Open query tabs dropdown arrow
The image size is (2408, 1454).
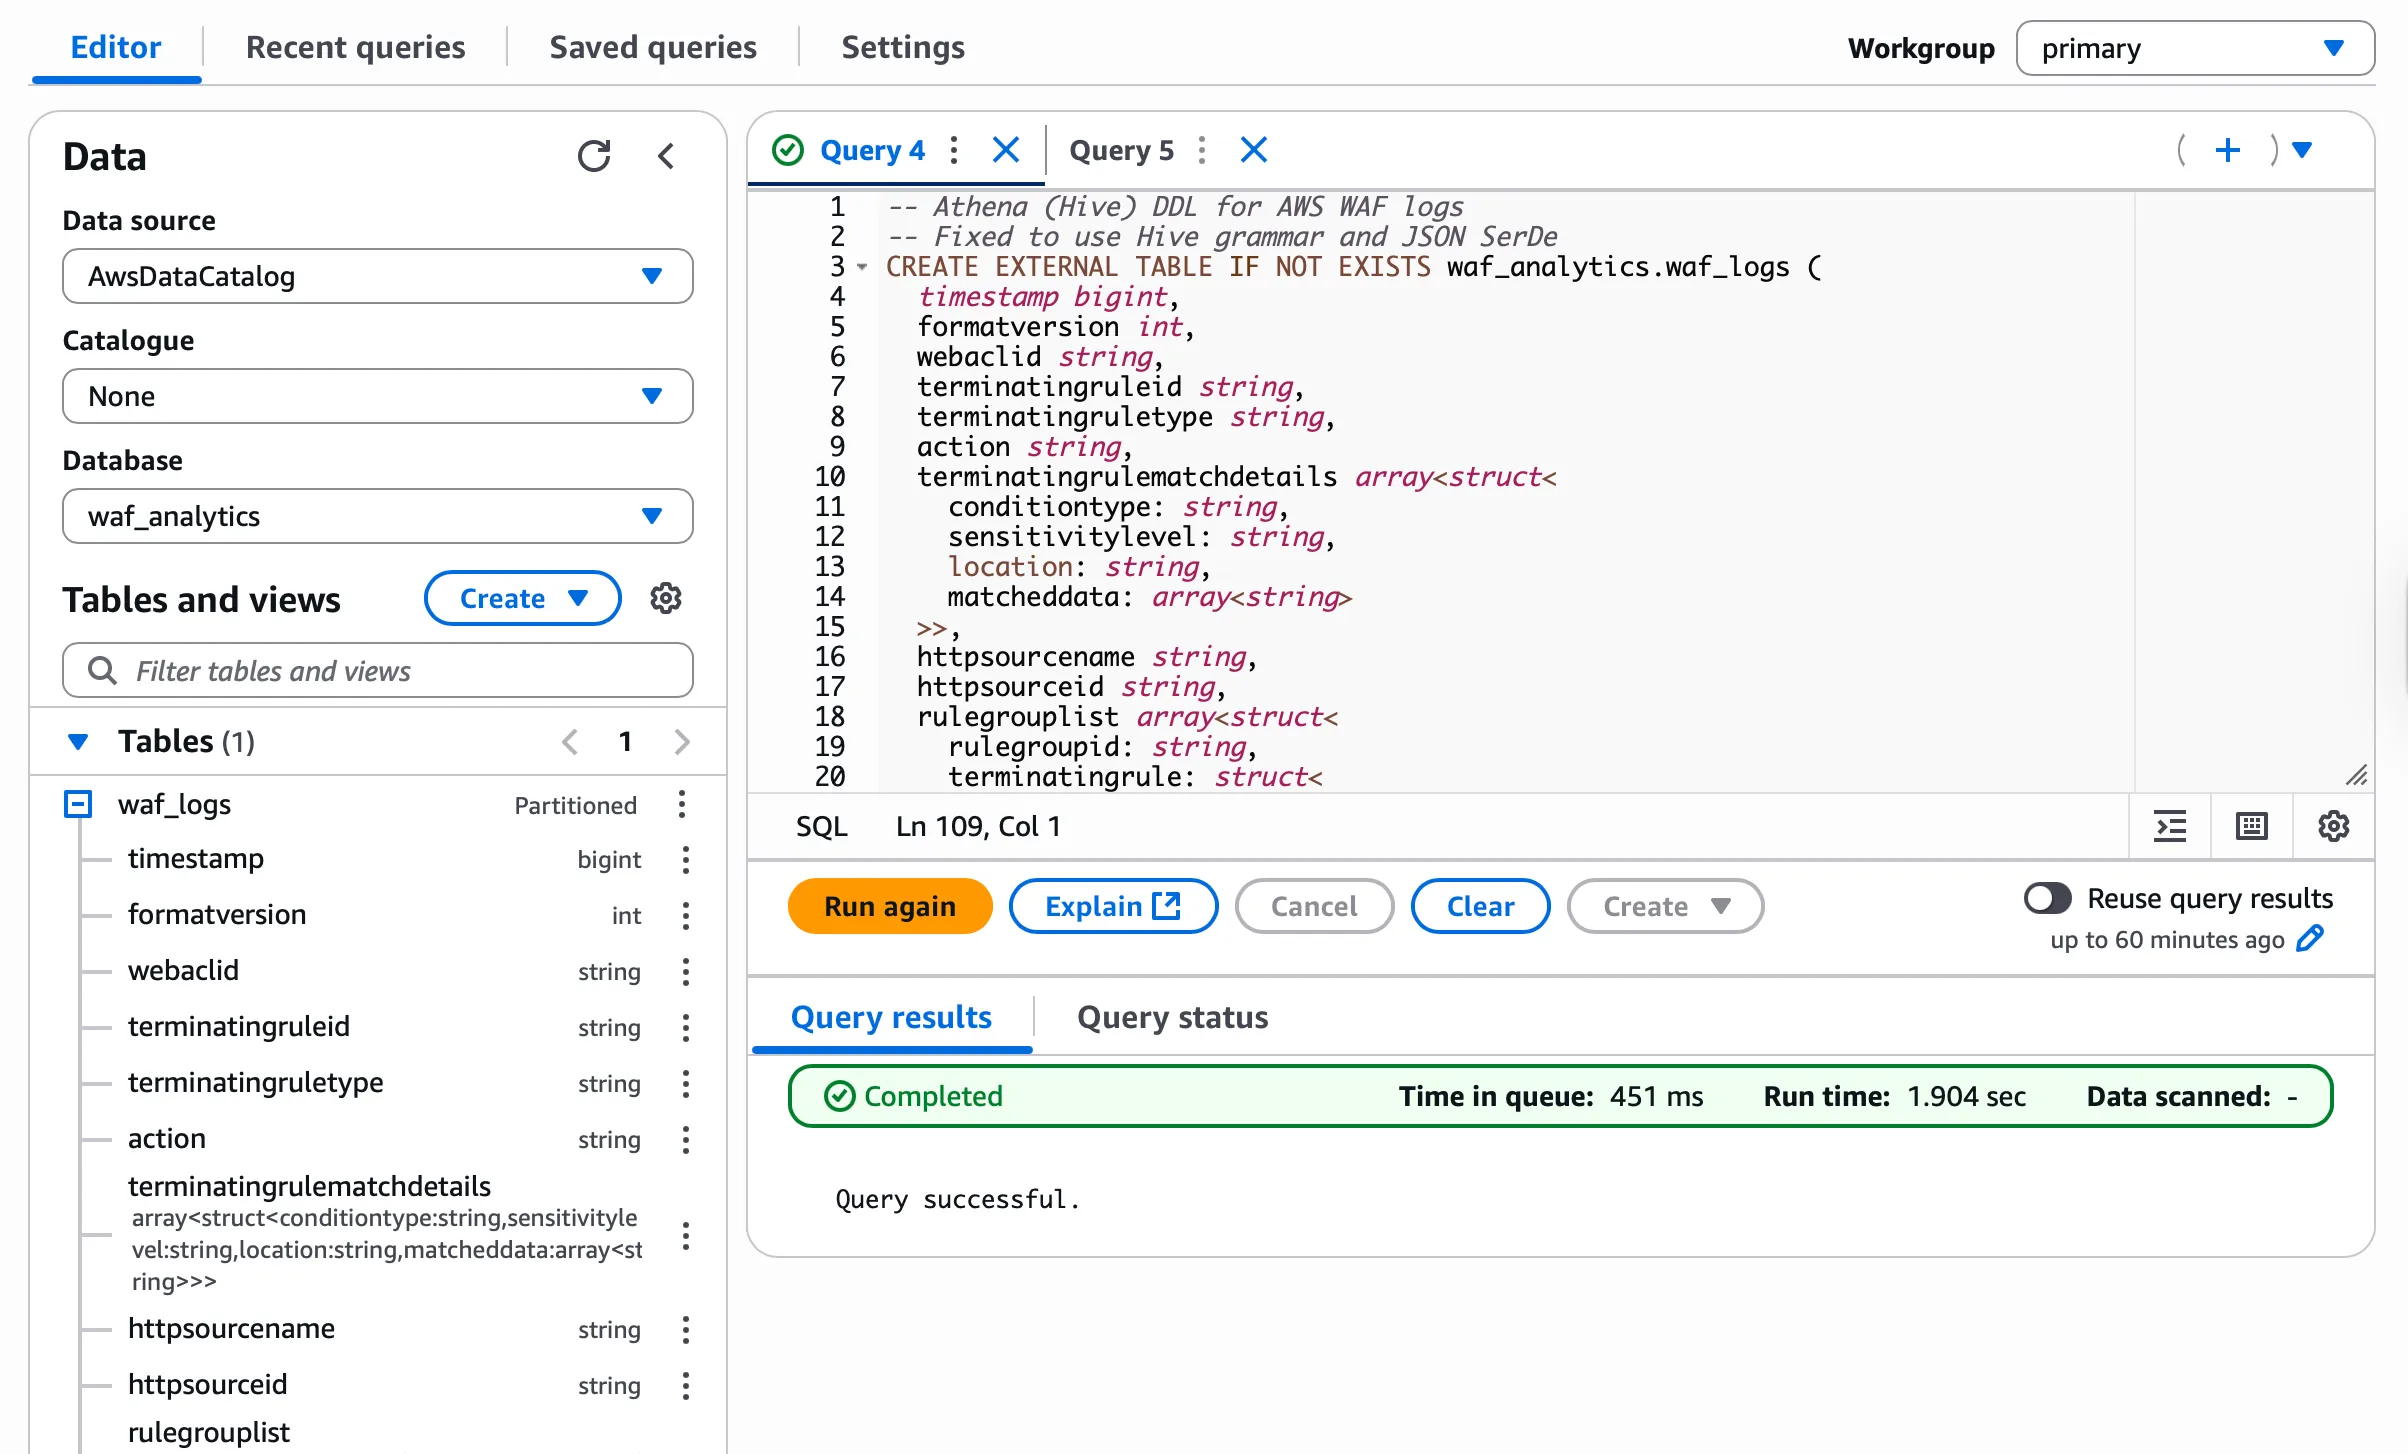pos(2302,150)
